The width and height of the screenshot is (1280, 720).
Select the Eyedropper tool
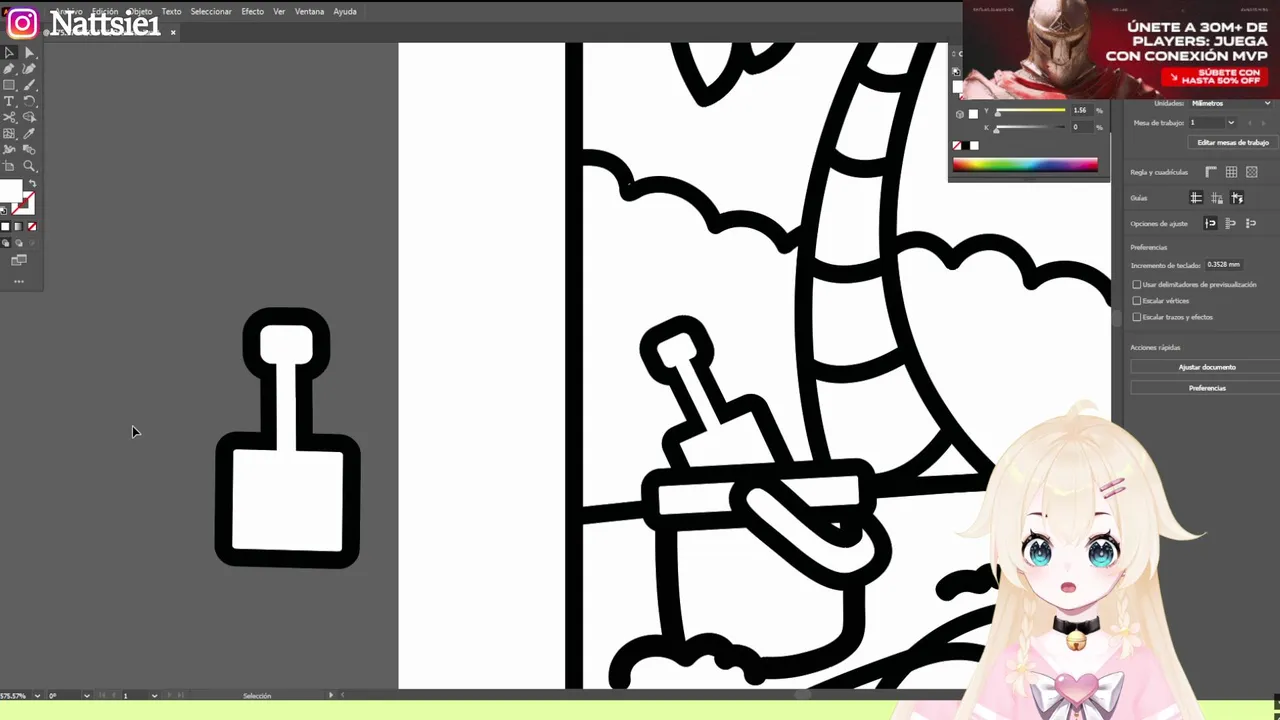point(29,133)
